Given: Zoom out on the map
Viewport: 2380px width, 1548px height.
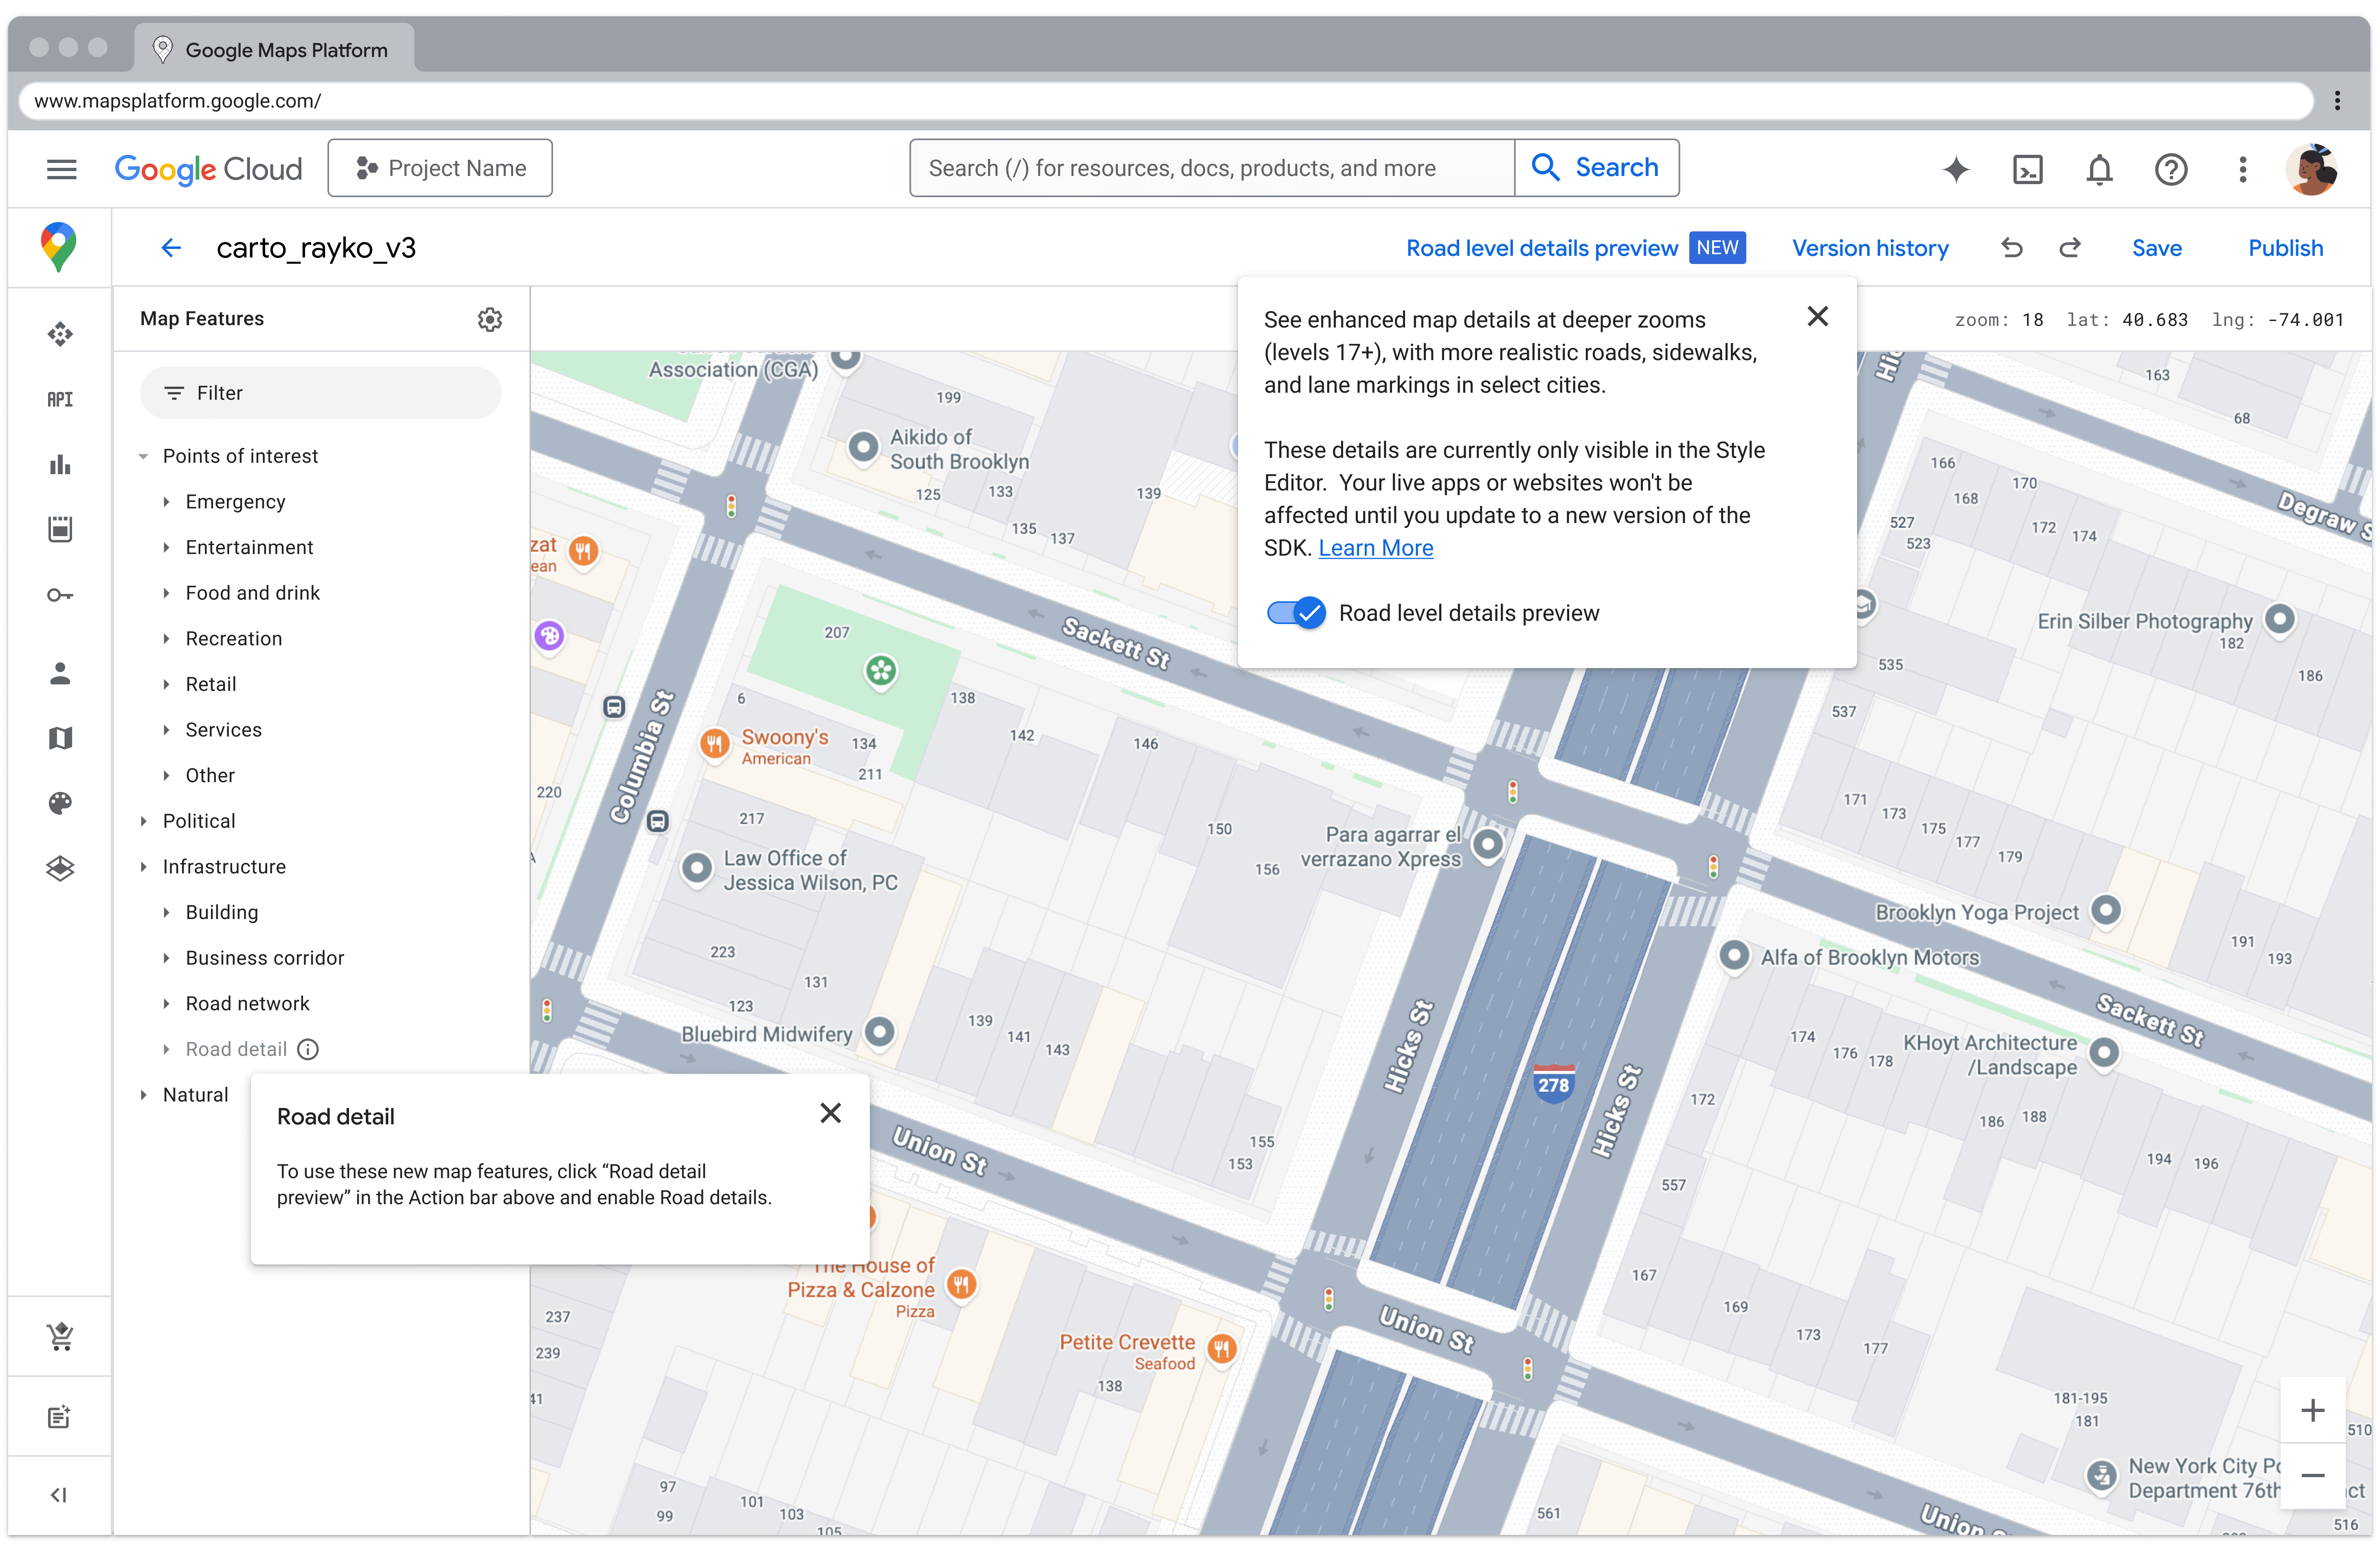Looking at the screenshot, I should pos(2313,1475).
